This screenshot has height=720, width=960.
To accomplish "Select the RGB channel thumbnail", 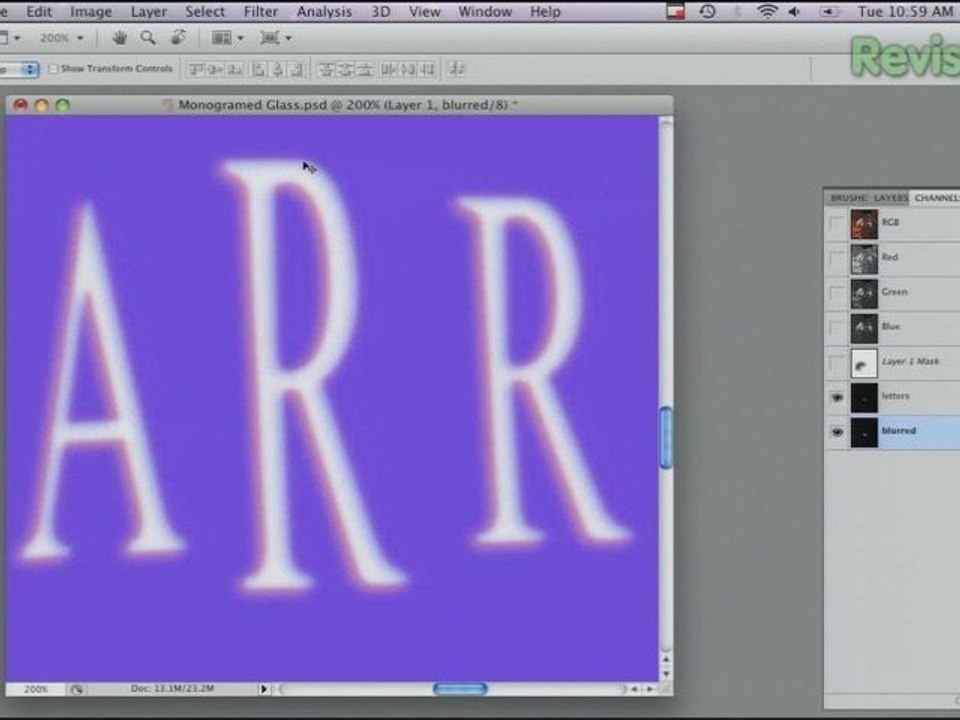I will click(x=864, y=223).
